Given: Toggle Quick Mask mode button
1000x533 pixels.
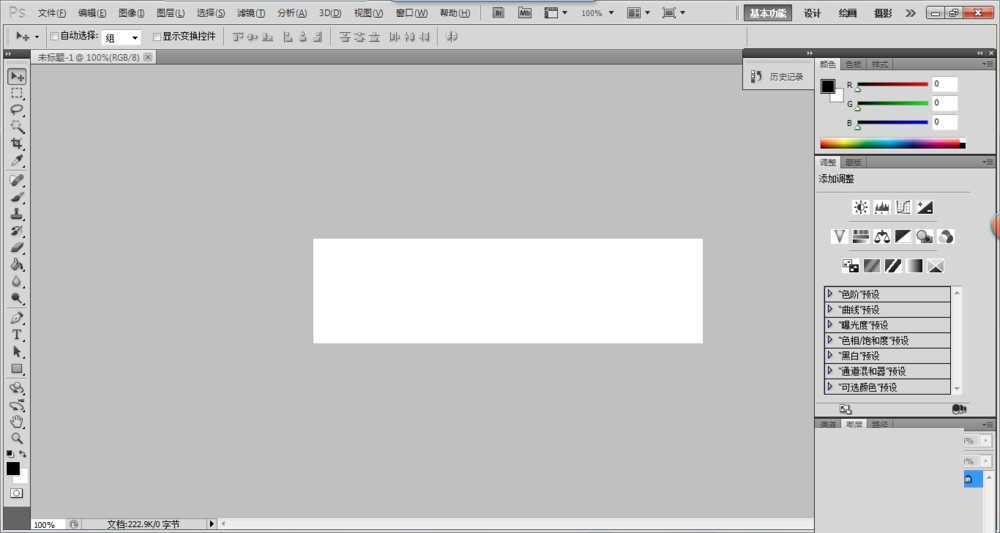Looking at the screenshot, I should click(17, 493).
